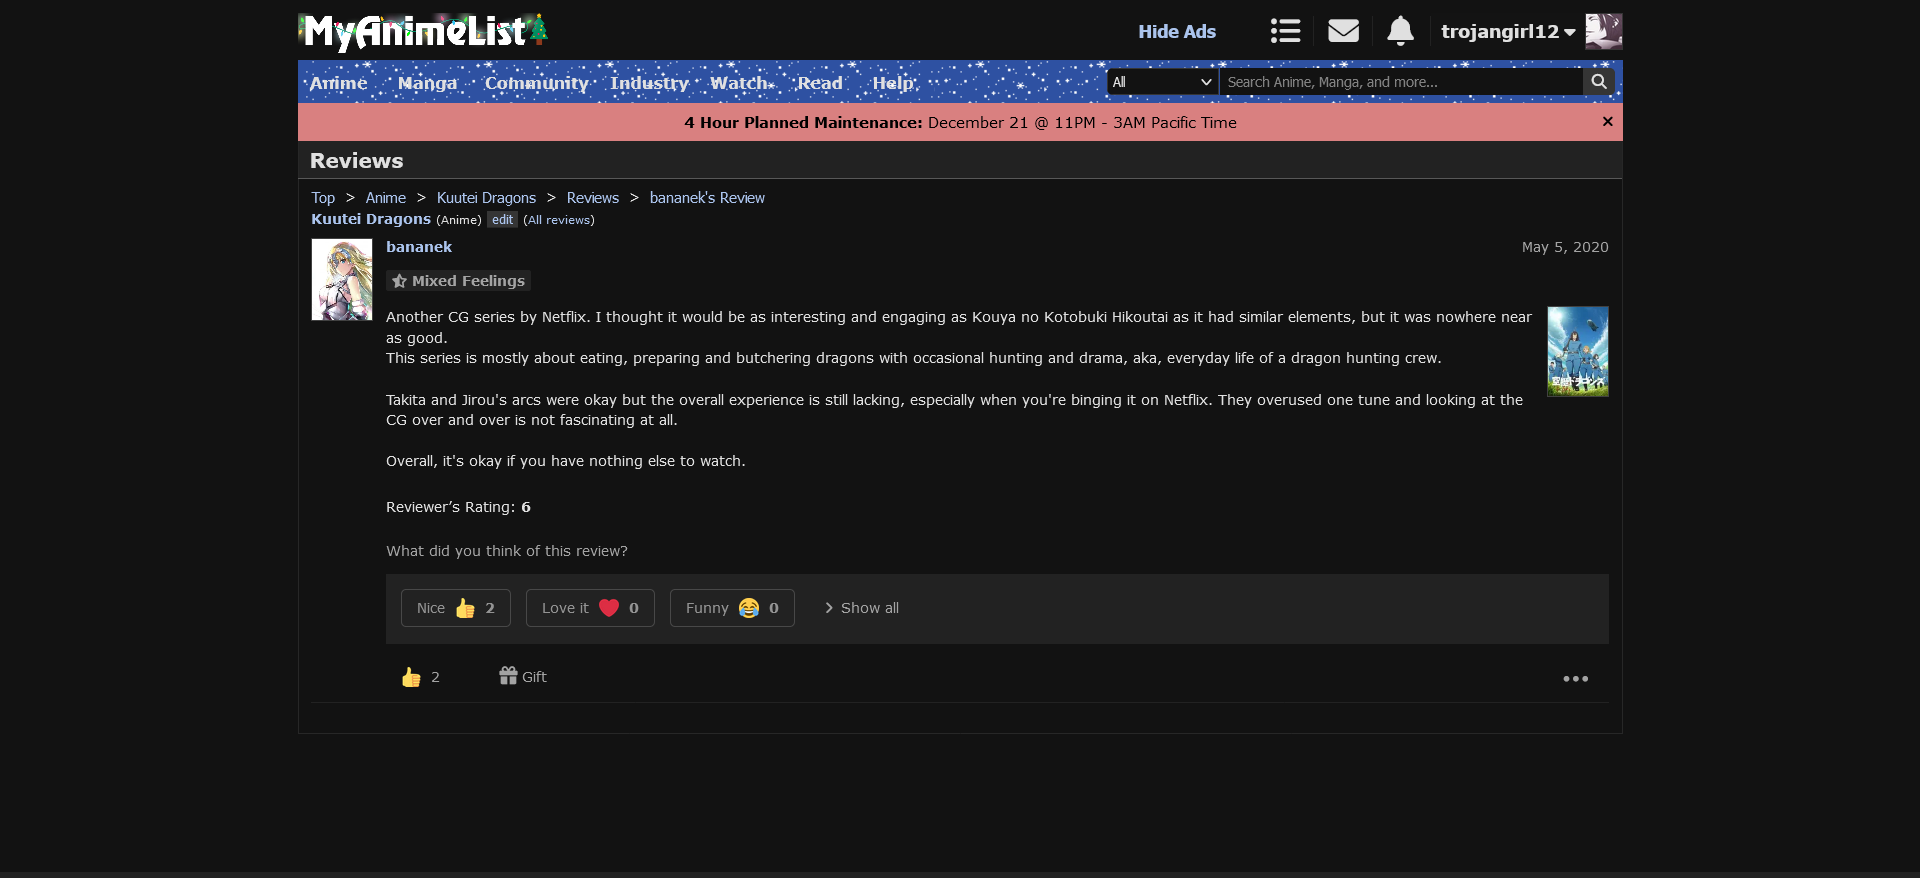Expand Show all reactions
Screen dimensions: 1920x878
[x=862, y=608]
